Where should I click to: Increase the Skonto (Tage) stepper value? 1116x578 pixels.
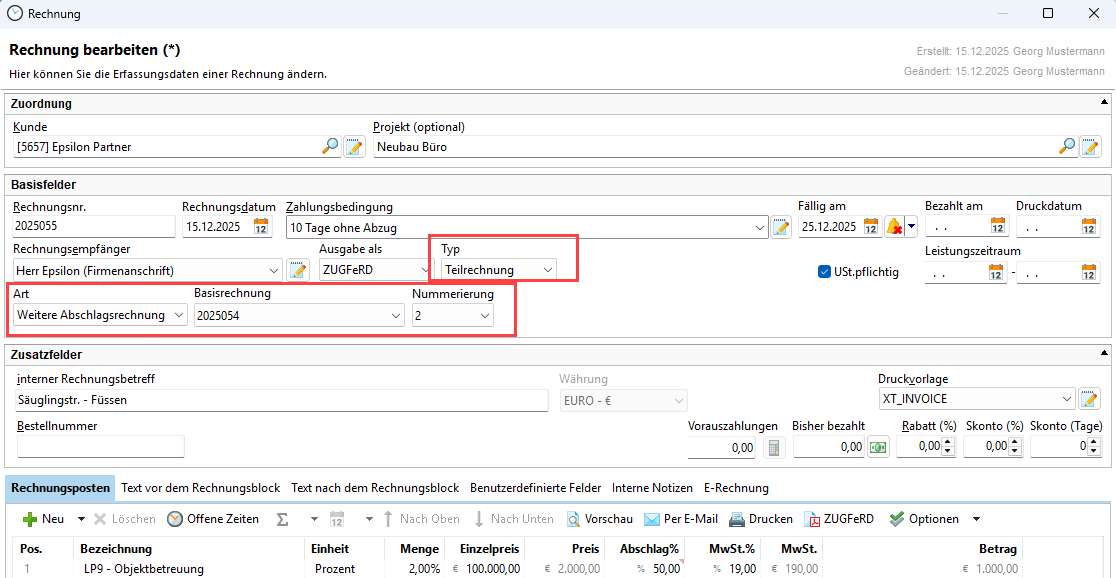[1095, 443]
